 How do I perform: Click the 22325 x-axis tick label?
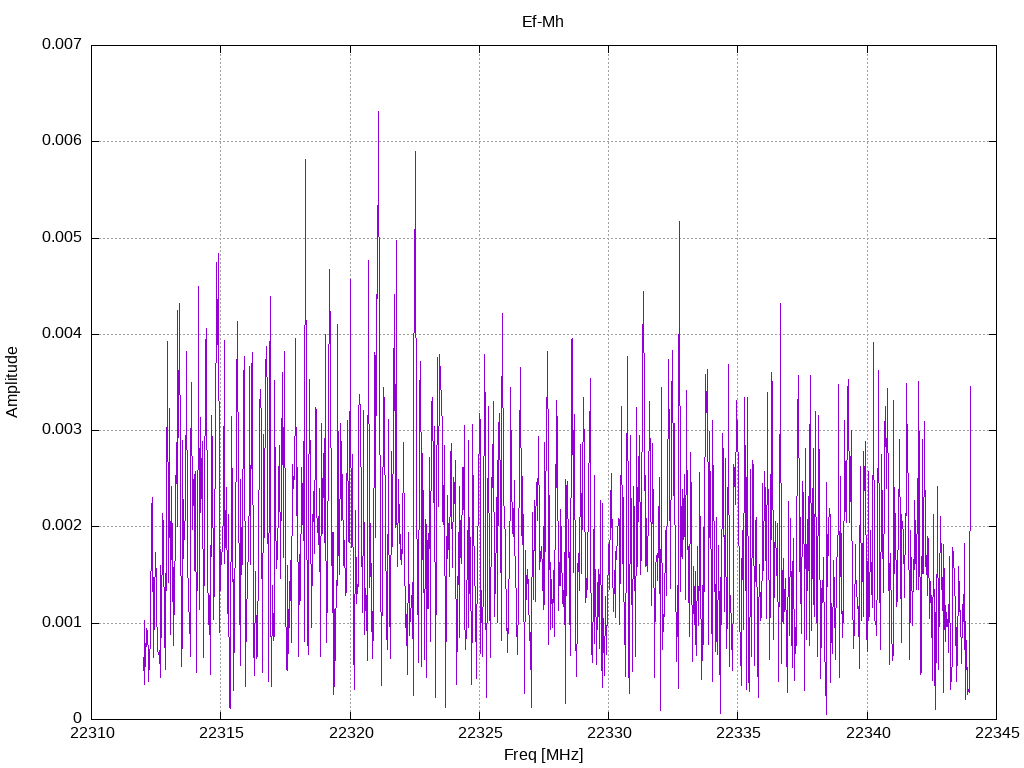pos(480,733)
